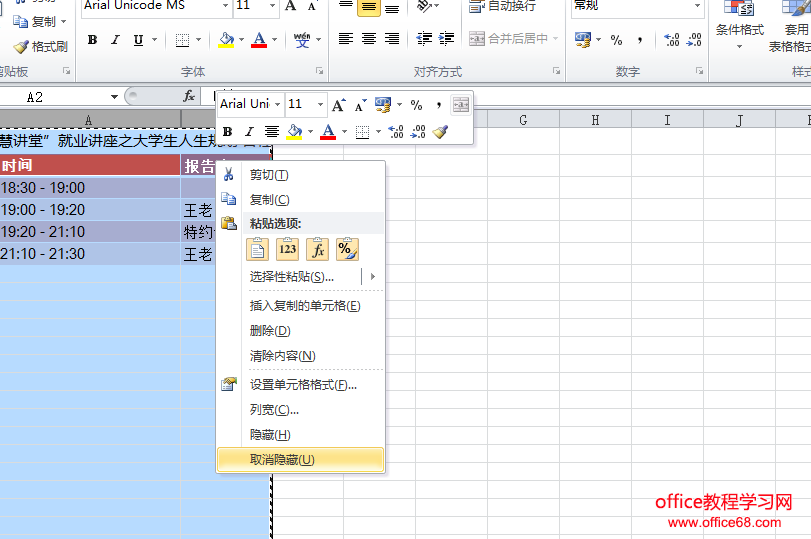Screen dimensions: 811x539
Task: Choose 插入复制的单元格(E) from context menu
Action: (x=301, y=306)
